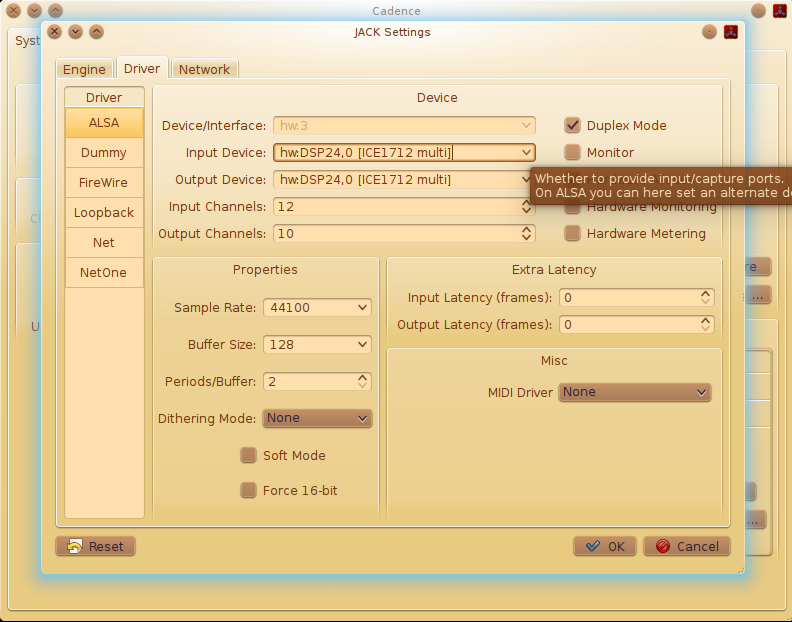The height and width of the screenshot is (622, 792).
Task: Select the ALSA driver
Action: click(x=104, y=123)
